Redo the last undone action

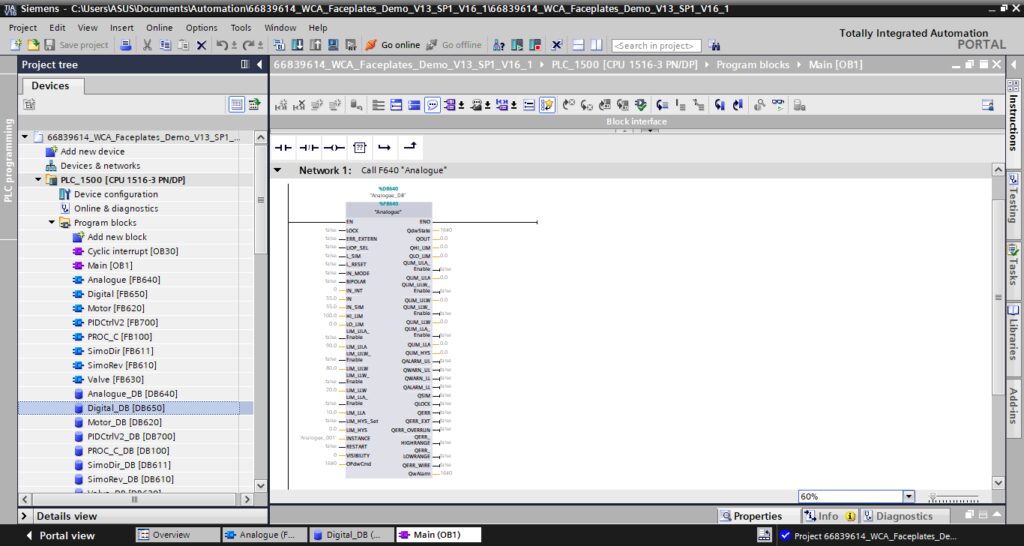tap(248, 45)
